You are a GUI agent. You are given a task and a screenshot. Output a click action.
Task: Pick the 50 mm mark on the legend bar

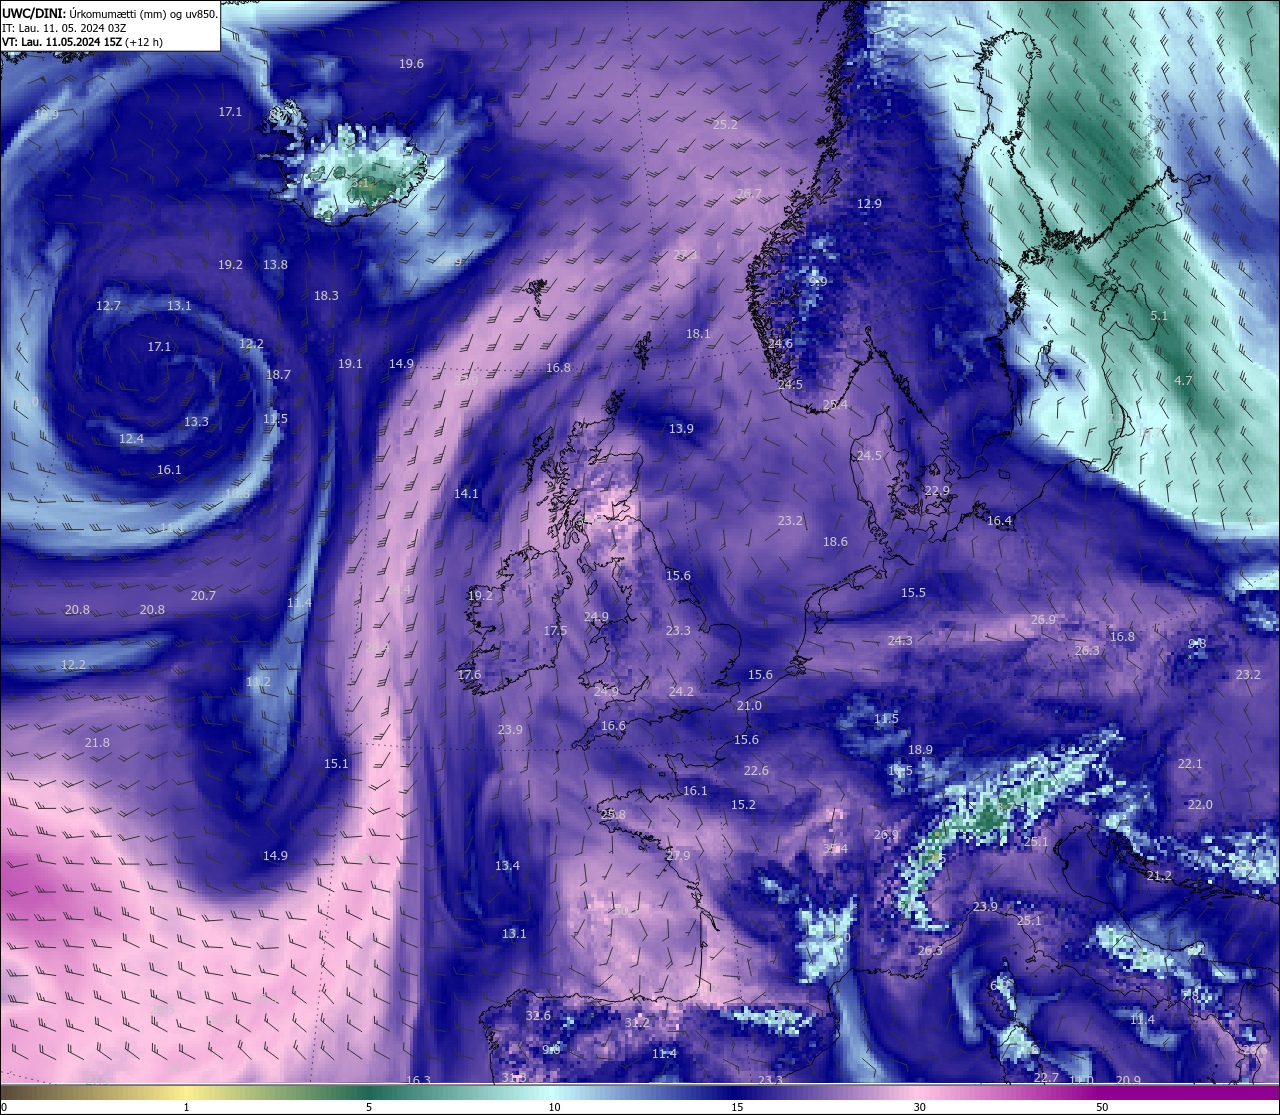(1101, 1106)
